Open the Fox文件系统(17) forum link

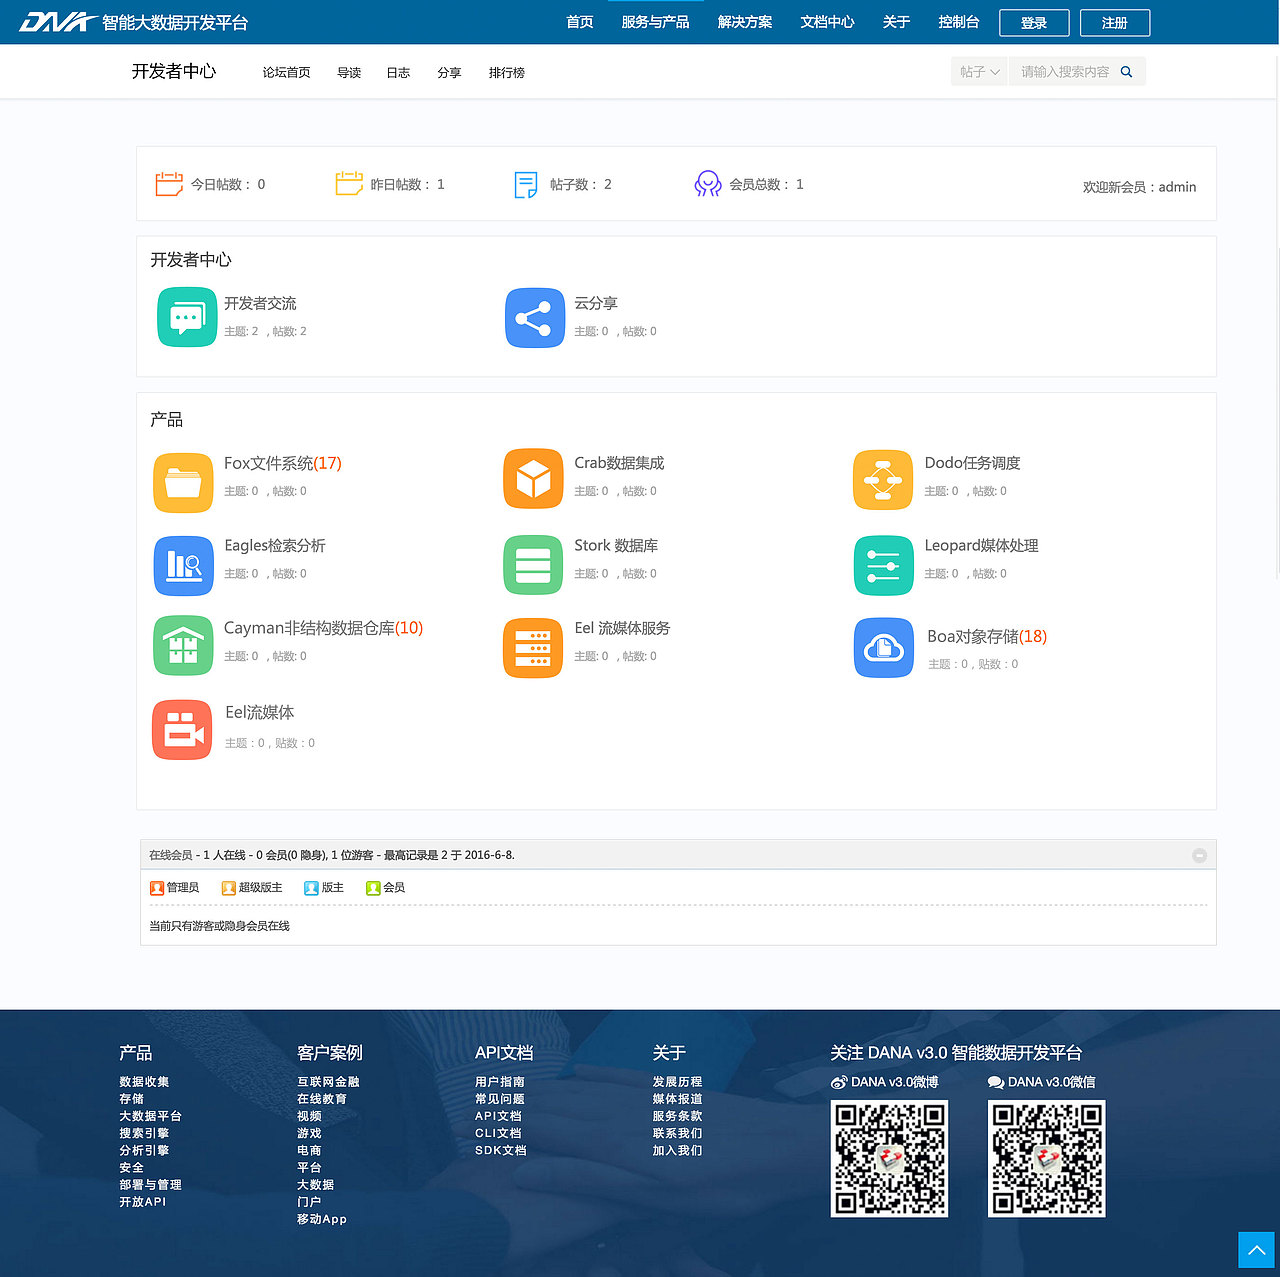click(283, 463)
